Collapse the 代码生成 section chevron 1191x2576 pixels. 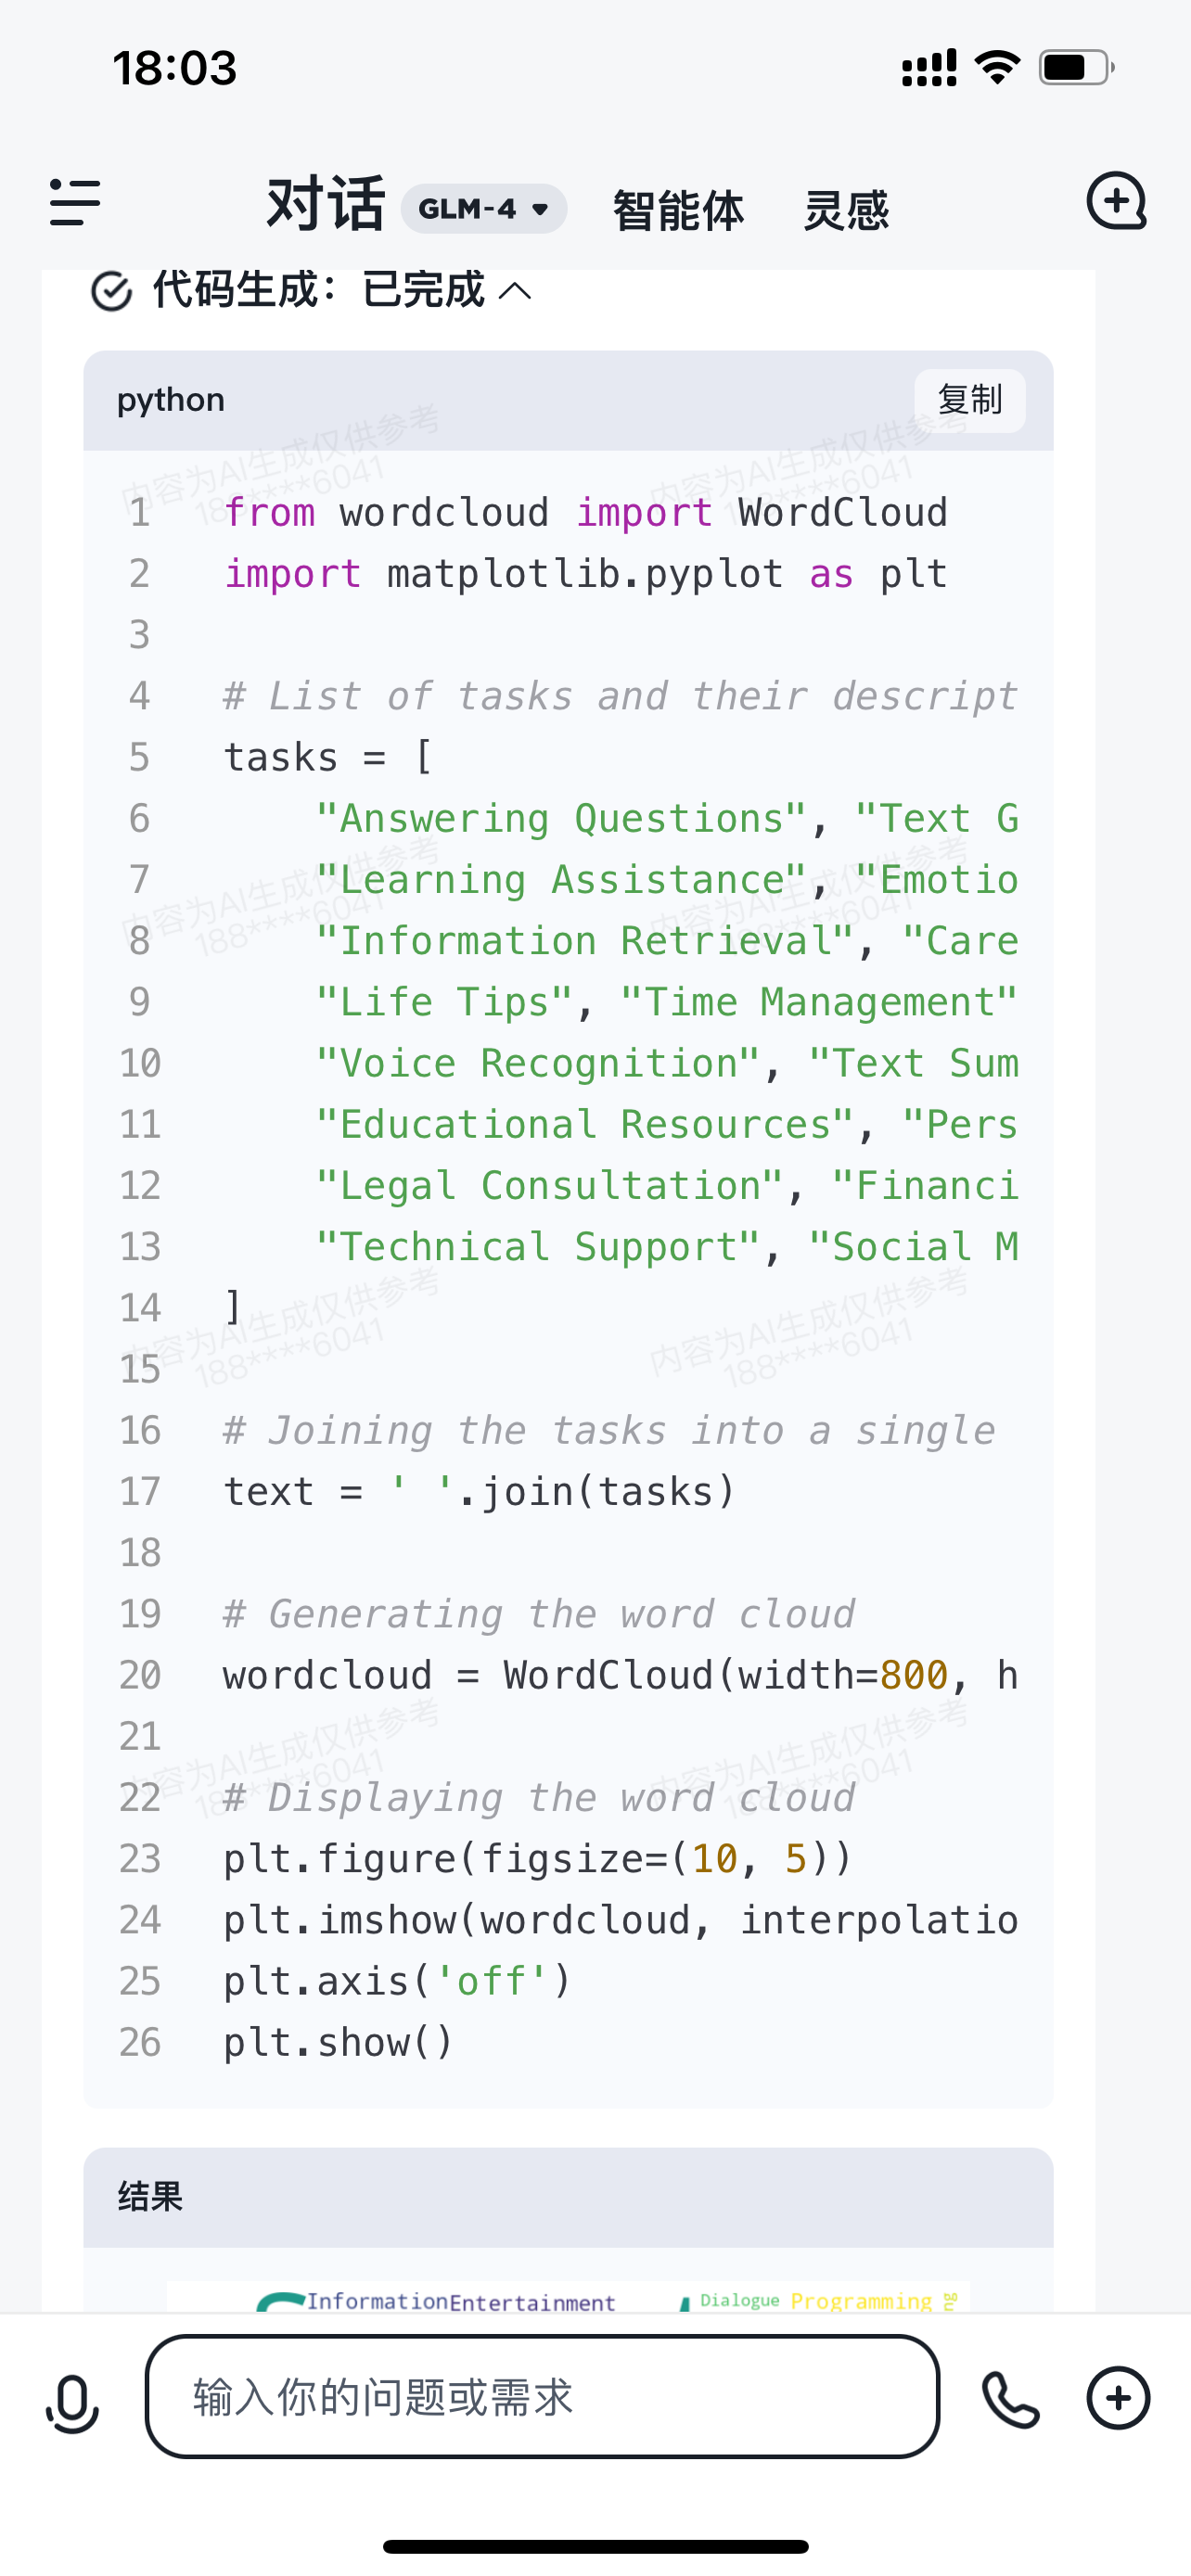pos(515,291)
